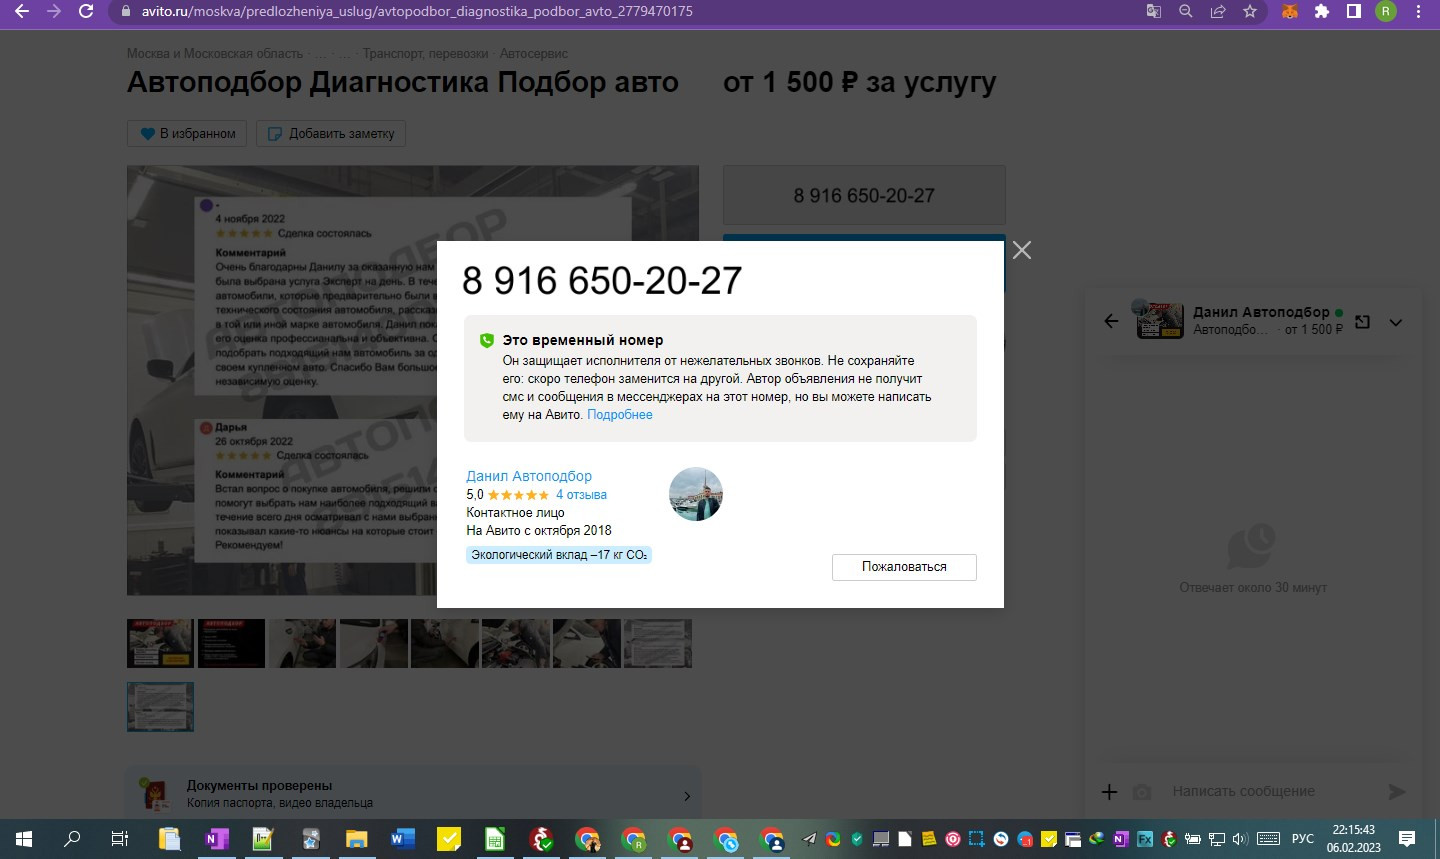Open Windows taskbar search
This screenshot has width=1440, height=859.
point(72,839)
